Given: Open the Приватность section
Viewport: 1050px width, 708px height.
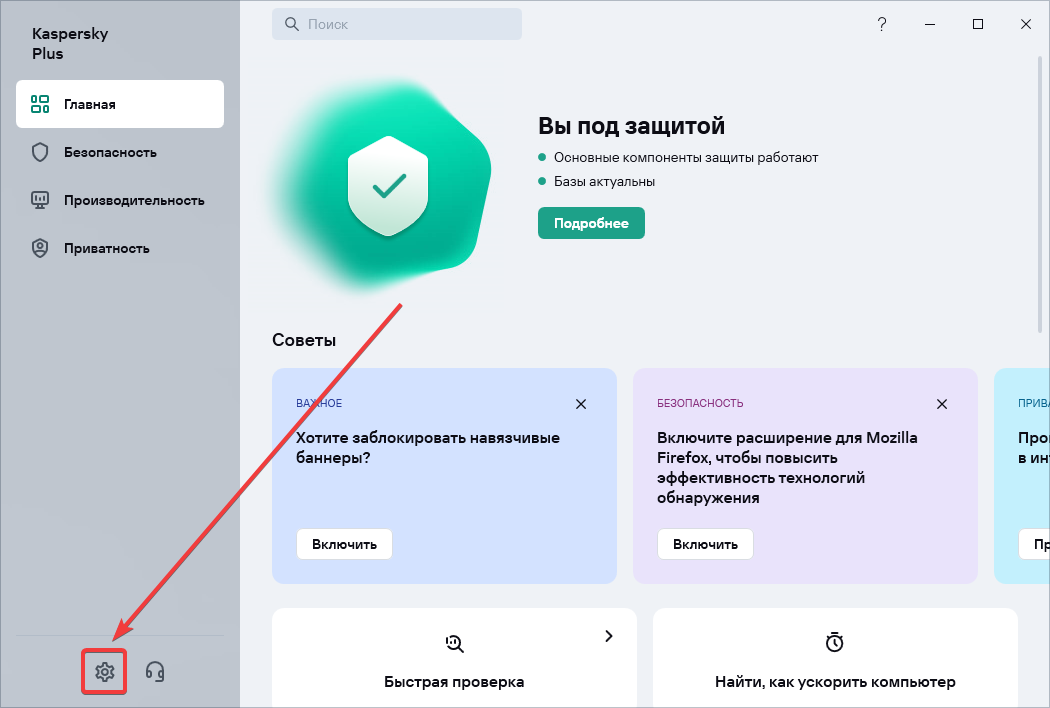Looking at the screenshot, I should pos(120,249).
